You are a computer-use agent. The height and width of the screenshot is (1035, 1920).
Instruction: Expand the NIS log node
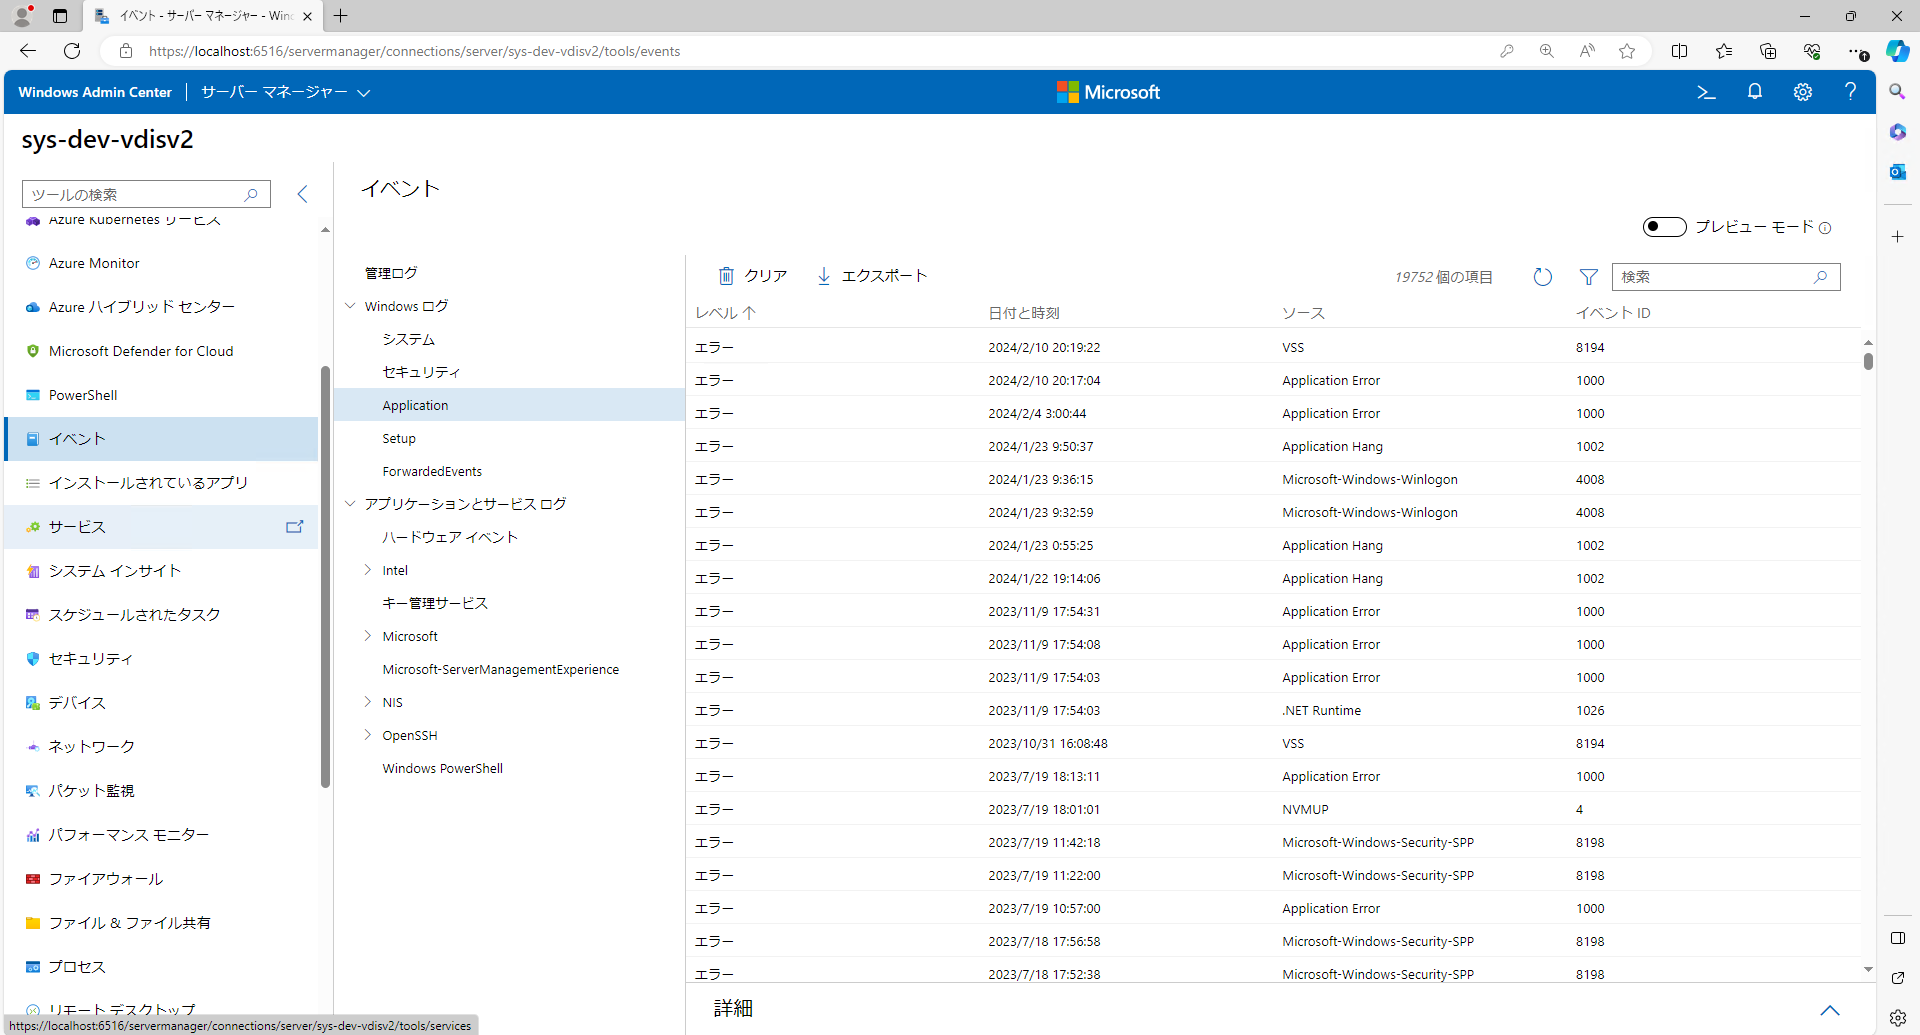[x=368, y=702]
